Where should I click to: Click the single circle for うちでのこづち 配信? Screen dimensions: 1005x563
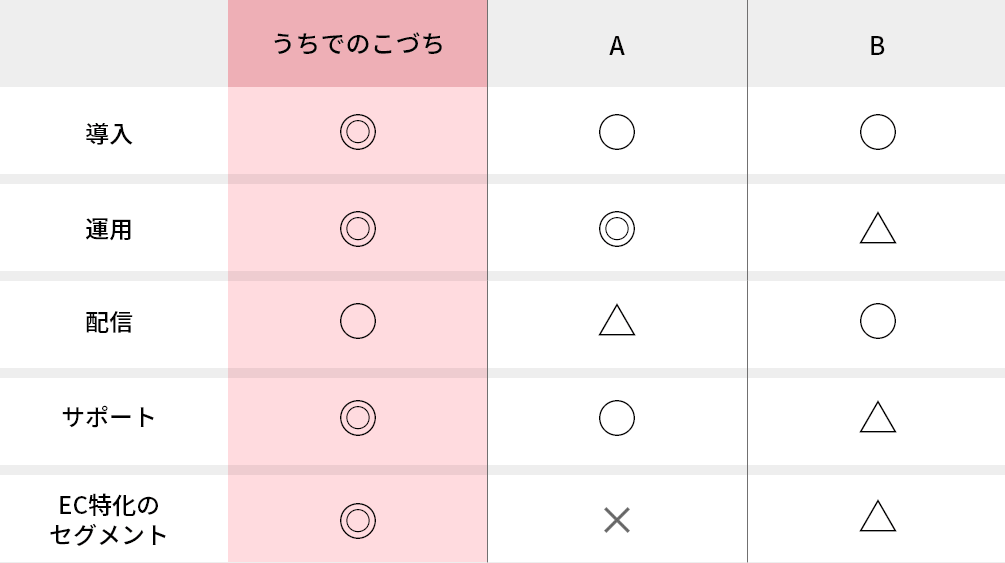pyautogui.click(x=357, y=321)
